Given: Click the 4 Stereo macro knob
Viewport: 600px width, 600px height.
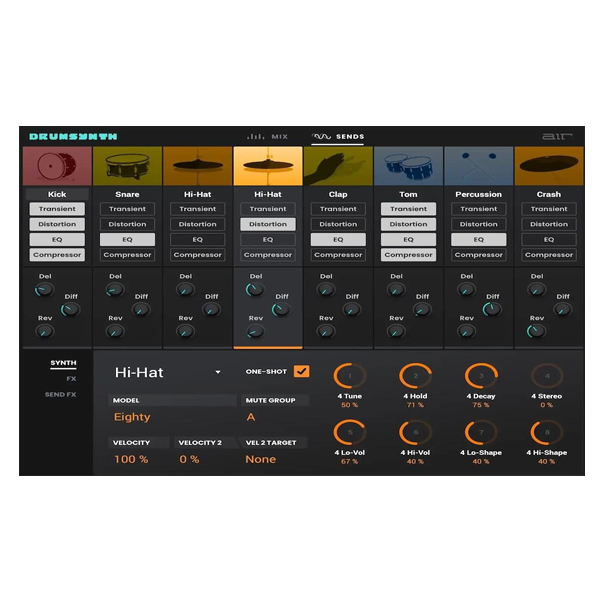Looking at the screenshot, I should (x=547, y=376).
